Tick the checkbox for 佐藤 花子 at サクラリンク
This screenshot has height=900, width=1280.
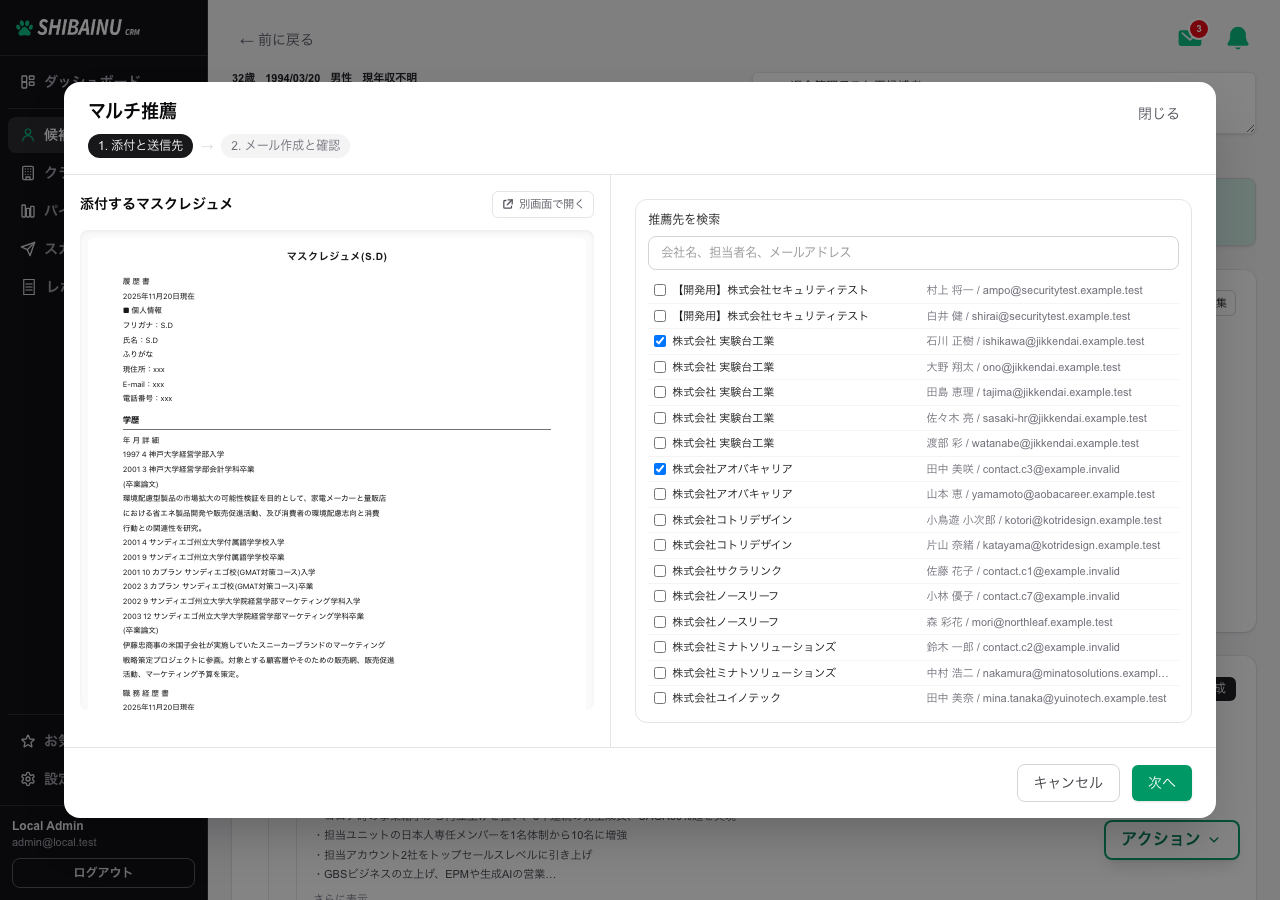coord(660,571)
